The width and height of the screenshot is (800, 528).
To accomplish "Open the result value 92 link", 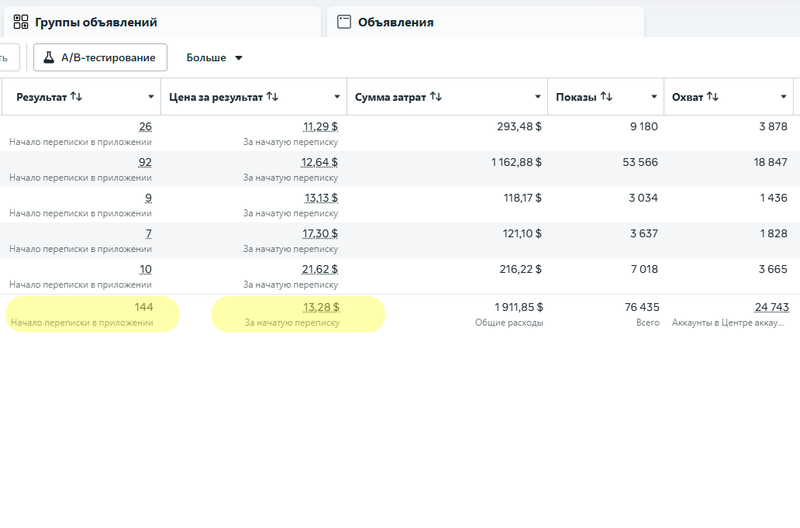I will (x=145, y=162).
